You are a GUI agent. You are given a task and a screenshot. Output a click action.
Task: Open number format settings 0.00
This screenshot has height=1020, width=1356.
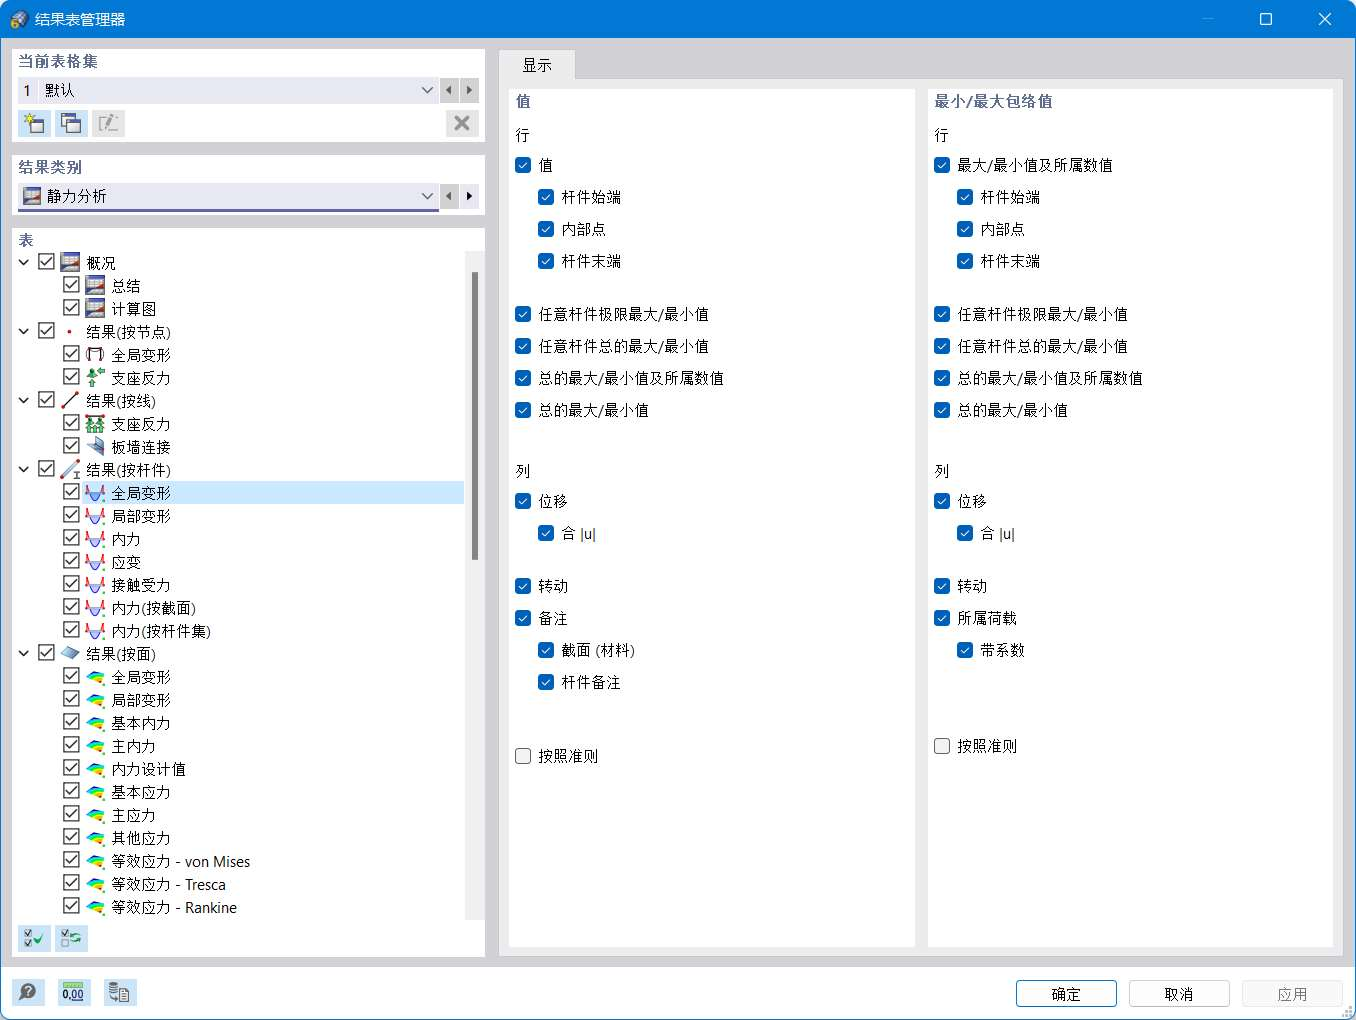point(73,992)
